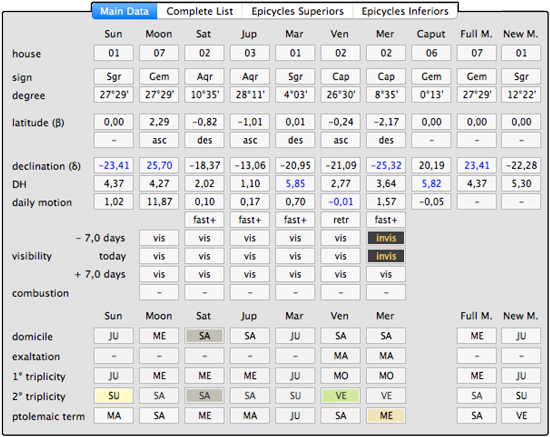Click the Mars DH value 5,85
550x437 pixels.
295,183
